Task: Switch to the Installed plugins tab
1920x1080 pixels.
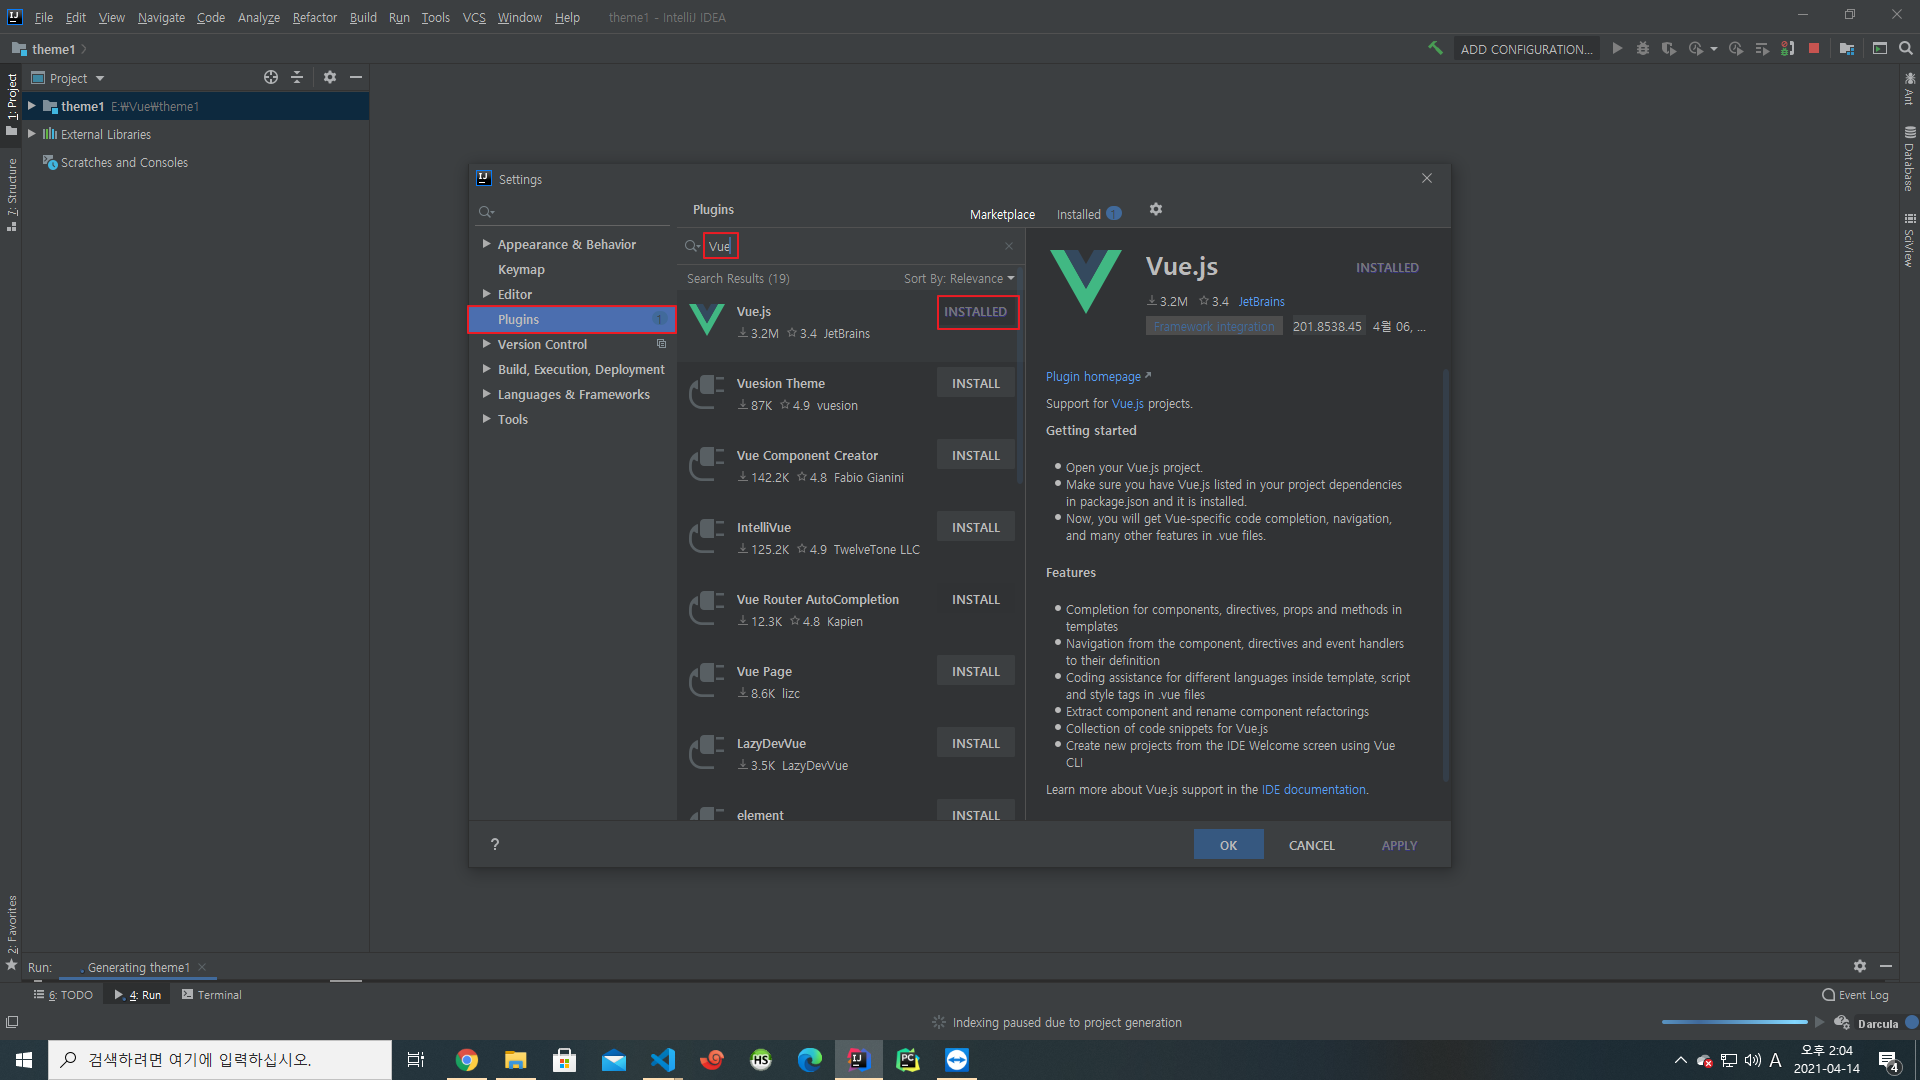Action: (1078, 214)
